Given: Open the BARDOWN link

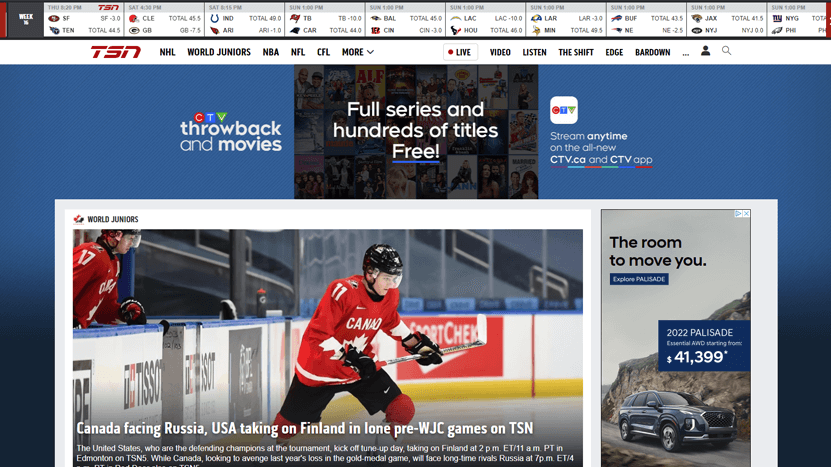Looking at the screenshot, I should click(x=652, y=52).
